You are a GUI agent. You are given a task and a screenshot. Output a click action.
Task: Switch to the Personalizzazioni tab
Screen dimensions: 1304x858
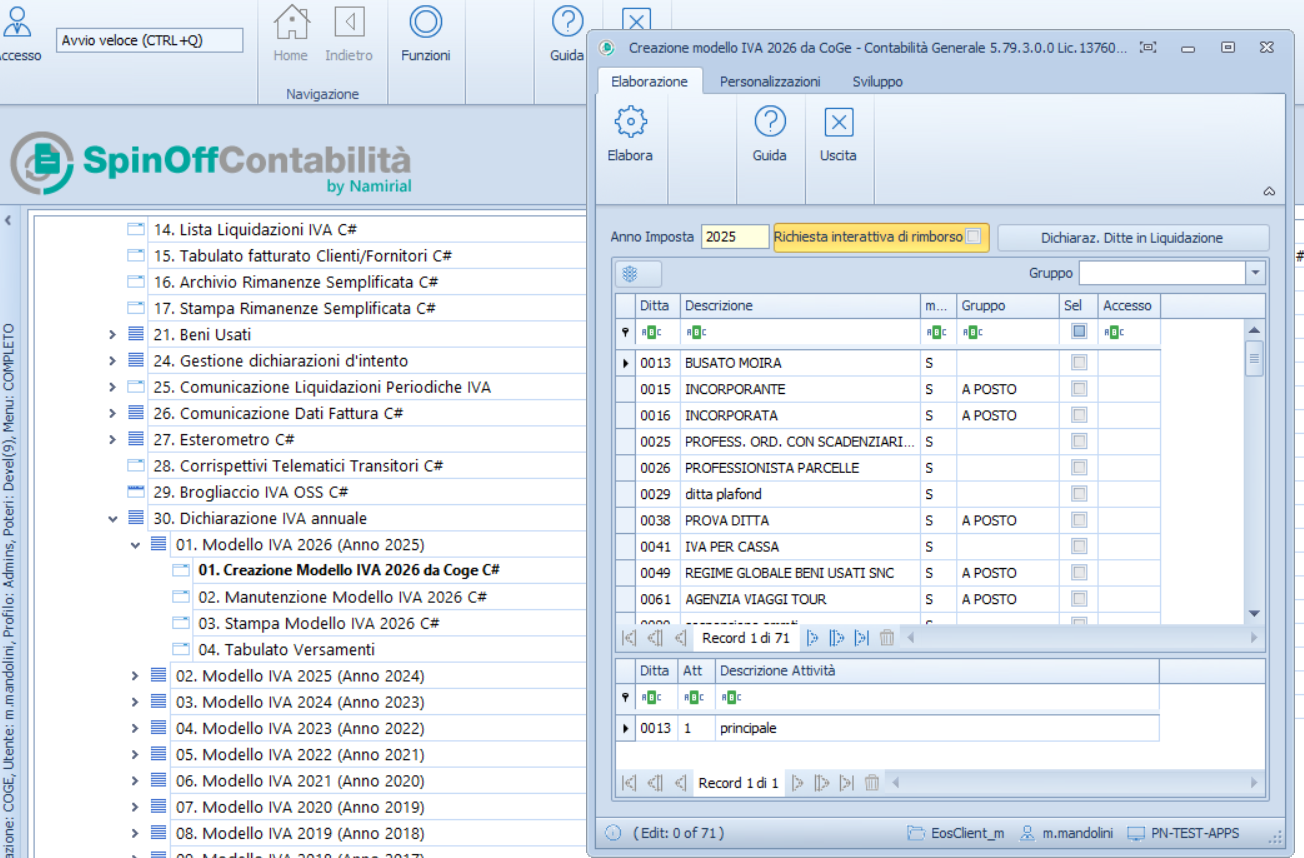tap(769, 82)
